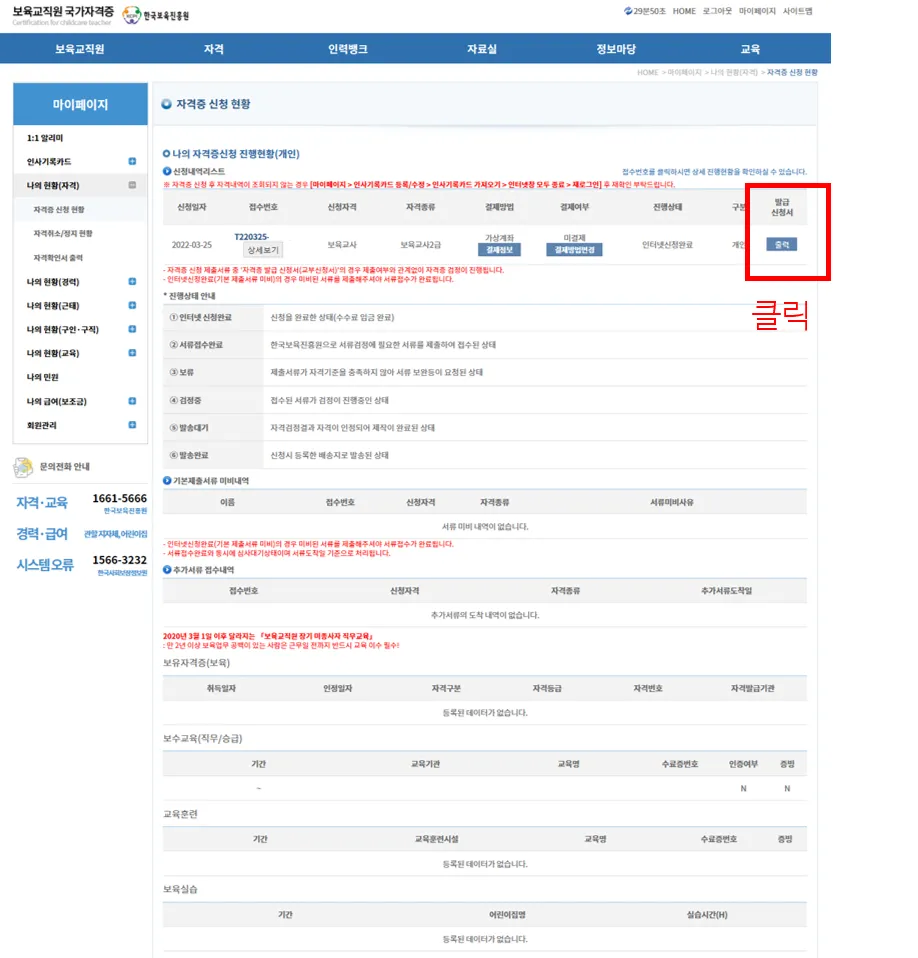This screenshot has width=918, height=958.
Task: Click the 결제정보 button
Action: tap(497, 250)
